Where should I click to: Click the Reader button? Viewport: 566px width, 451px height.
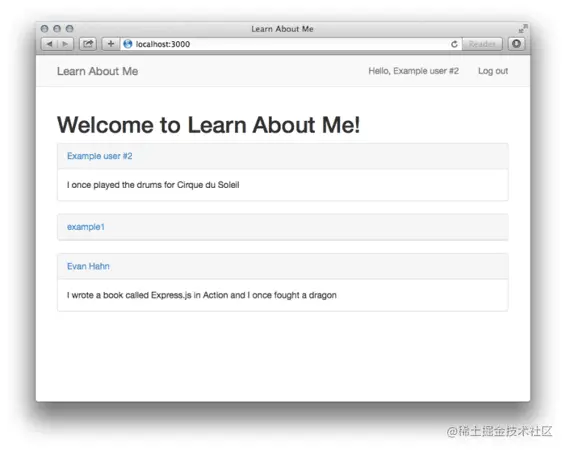click(x=482, y=44)
